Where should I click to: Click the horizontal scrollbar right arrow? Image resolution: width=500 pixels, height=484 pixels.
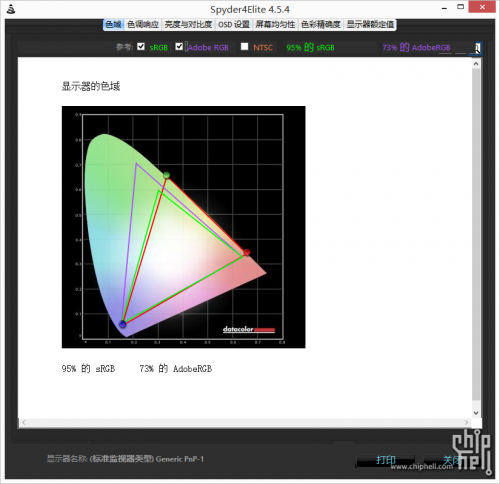(466, 423)
